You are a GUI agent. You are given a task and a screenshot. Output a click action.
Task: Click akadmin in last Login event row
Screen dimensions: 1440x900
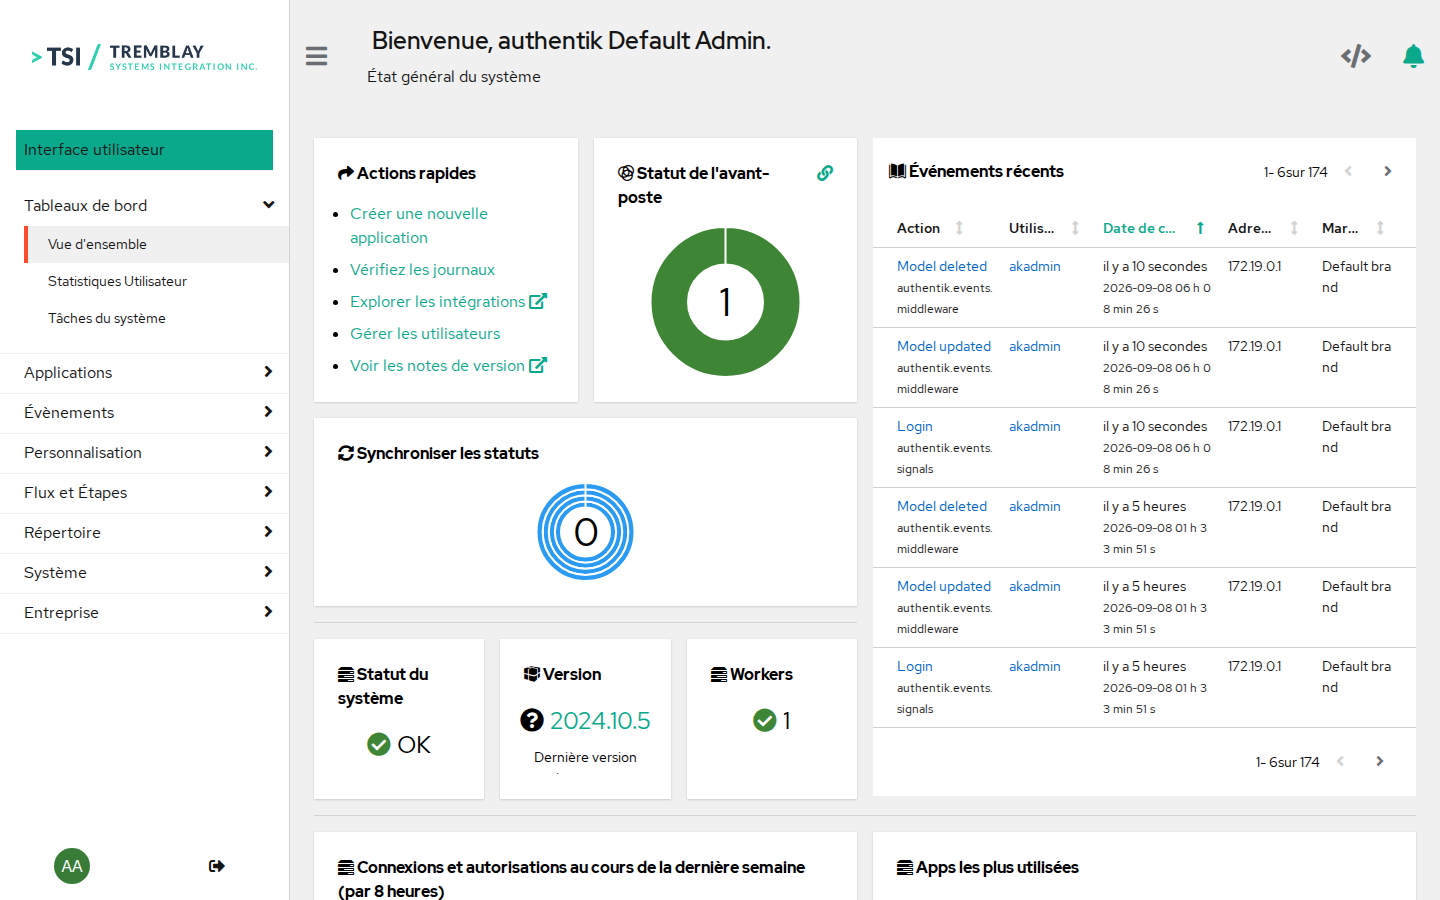[x=1035, y=666]
